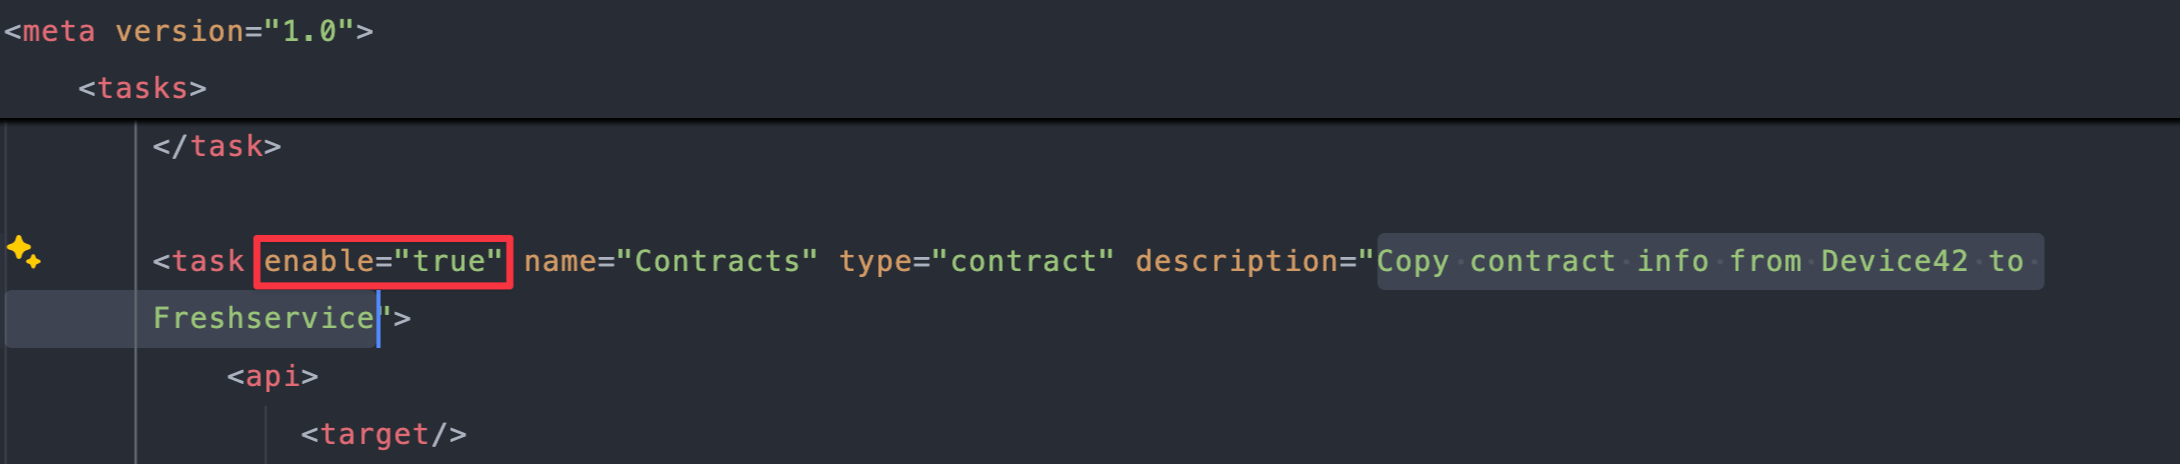This screenshot has height=464, width=2180.
Task: Jump to the sticky tasks tag line
Action: point(142,88)
